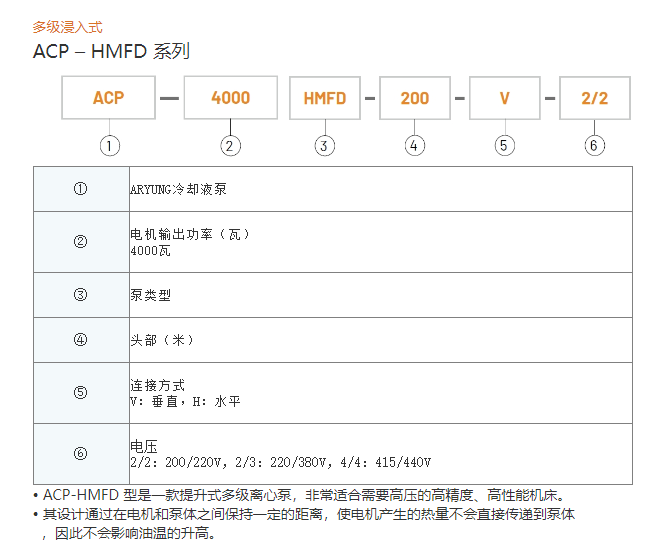Click the ACP model code box
The image size is (663, 550).
pos(109,98)
